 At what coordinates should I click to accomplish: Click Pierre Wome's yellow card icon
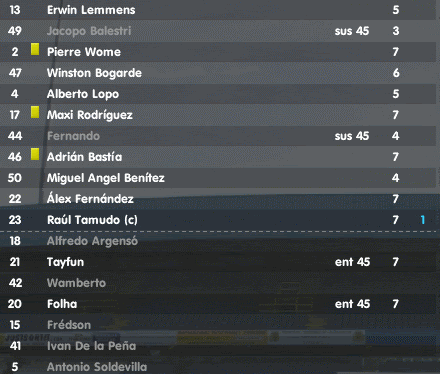tap(35, 49)
